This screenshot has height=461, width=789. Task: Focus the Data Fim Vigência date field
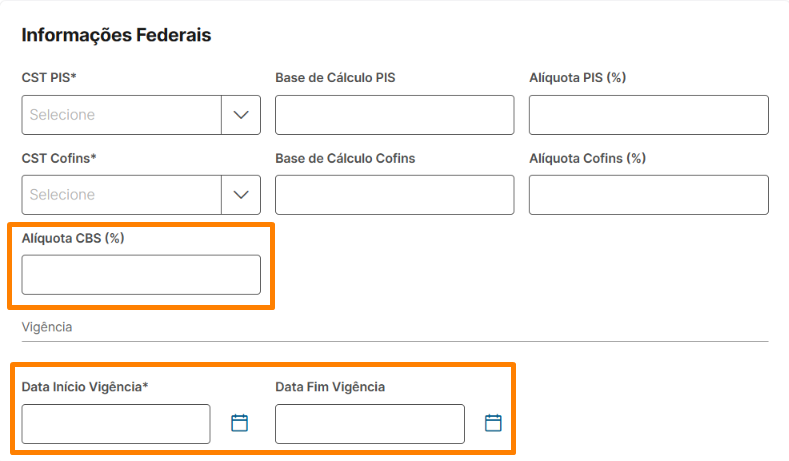[x=370, y=424]
